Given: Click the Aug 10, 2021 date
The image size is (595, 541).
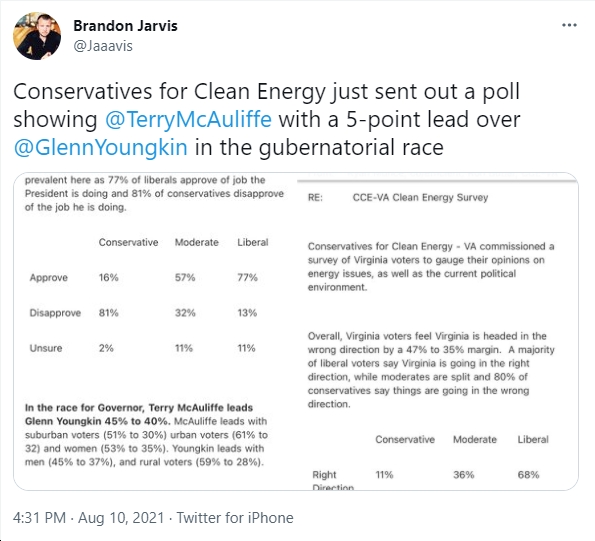Looking at the screenshot, I should pyautogui.click(x=121, y=518).
